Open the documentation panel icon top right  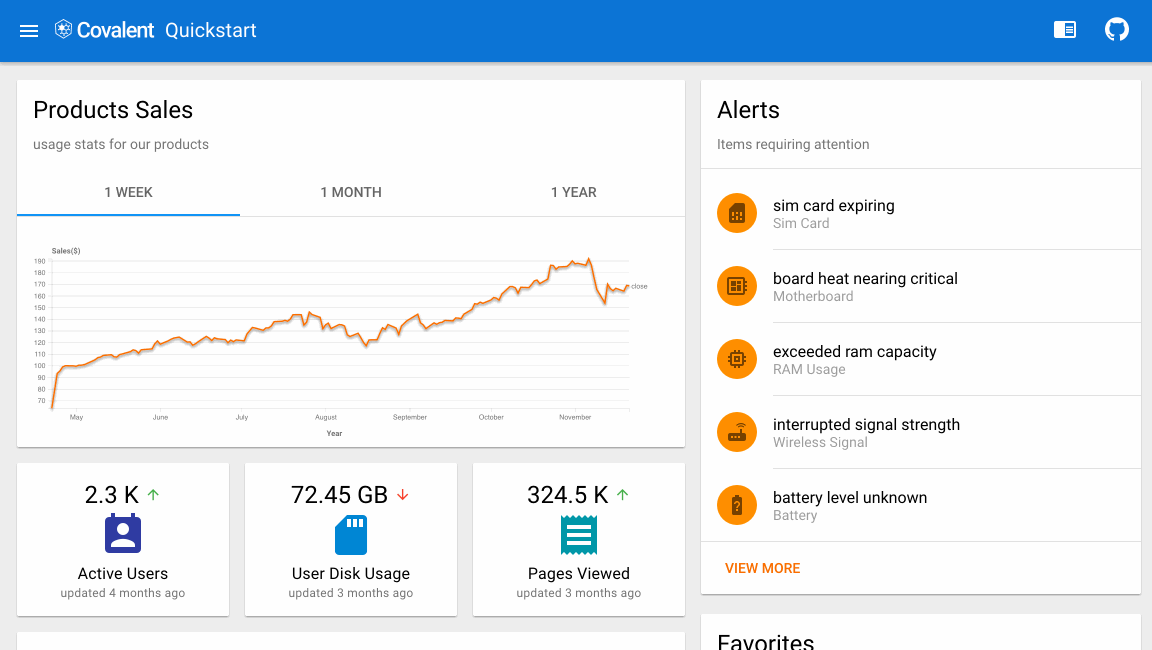(1064, 30)
